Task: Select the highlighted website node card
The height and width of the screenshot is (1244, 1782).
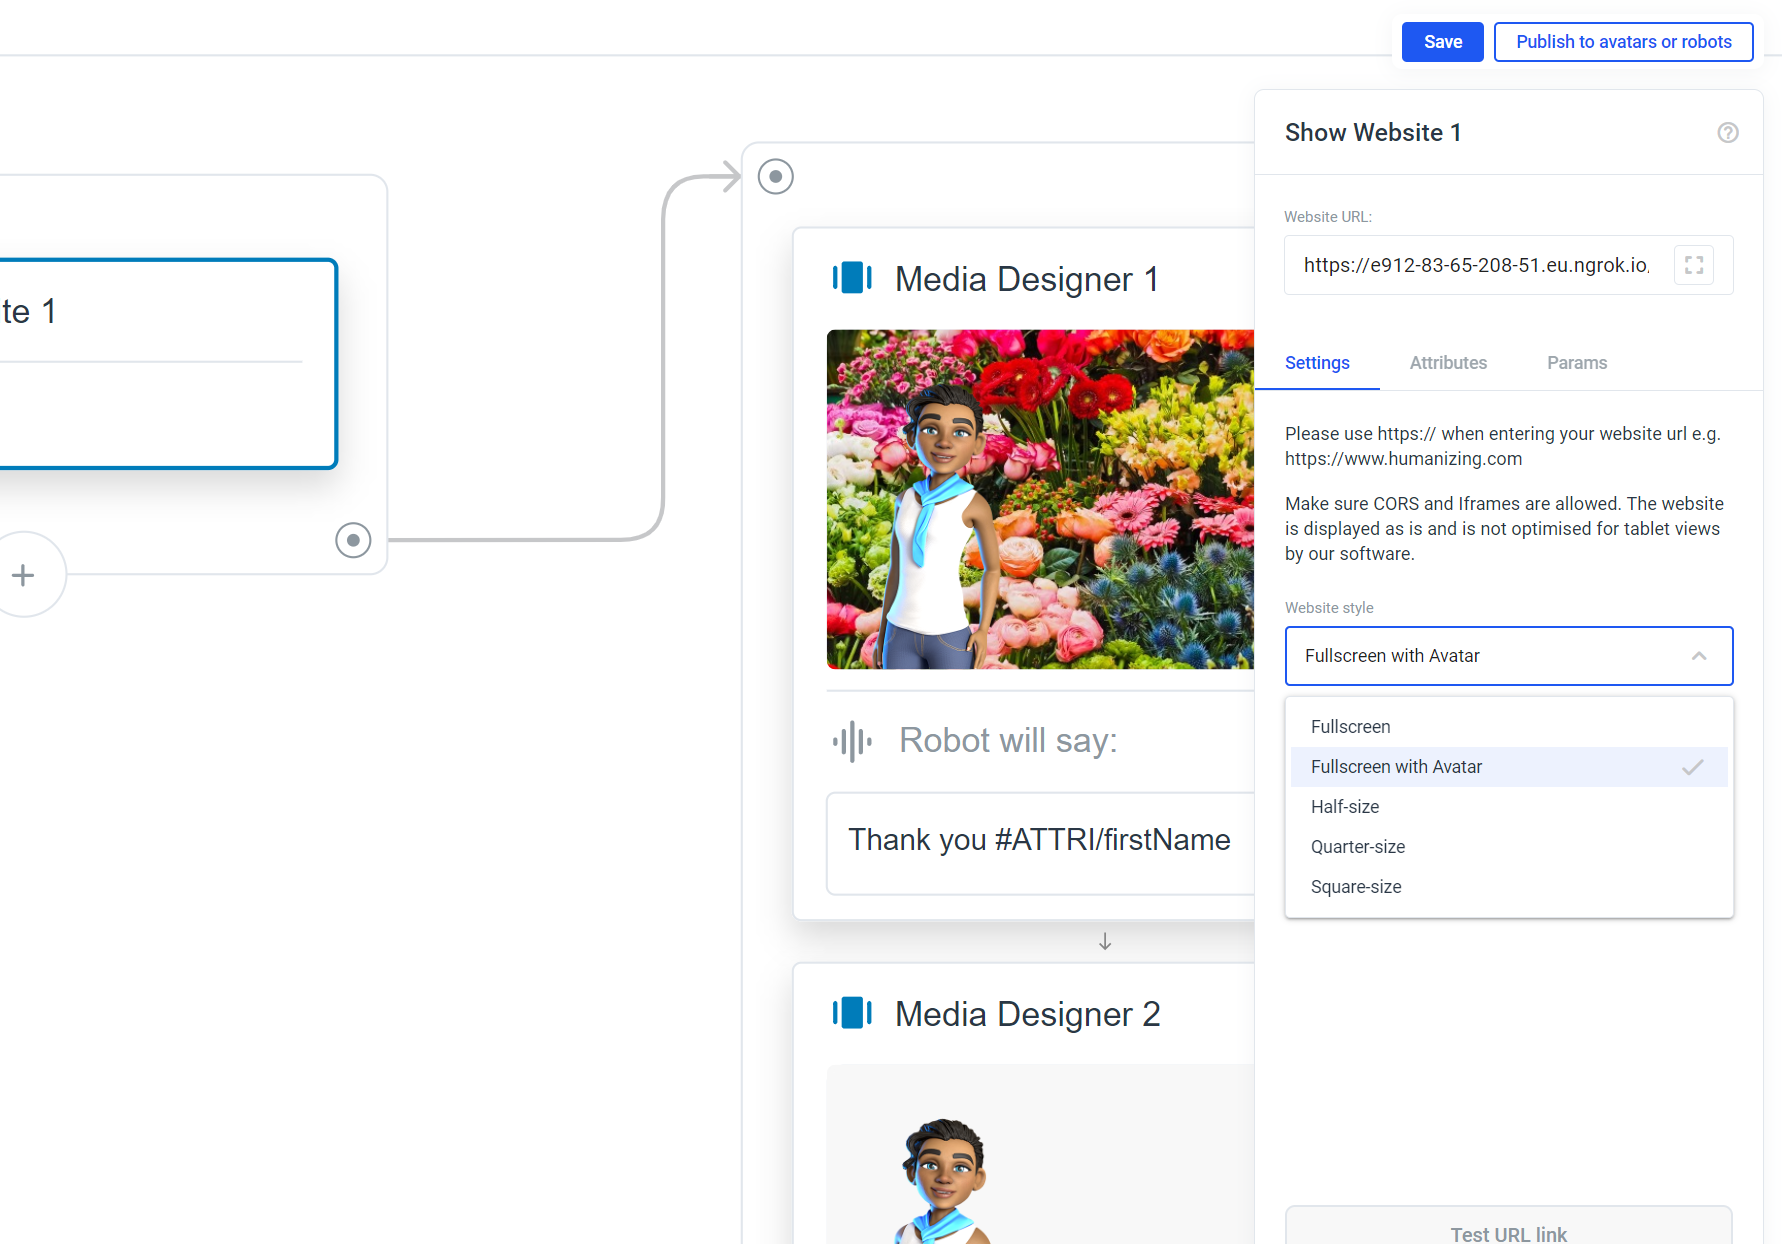Action: [x=168, y=364]
